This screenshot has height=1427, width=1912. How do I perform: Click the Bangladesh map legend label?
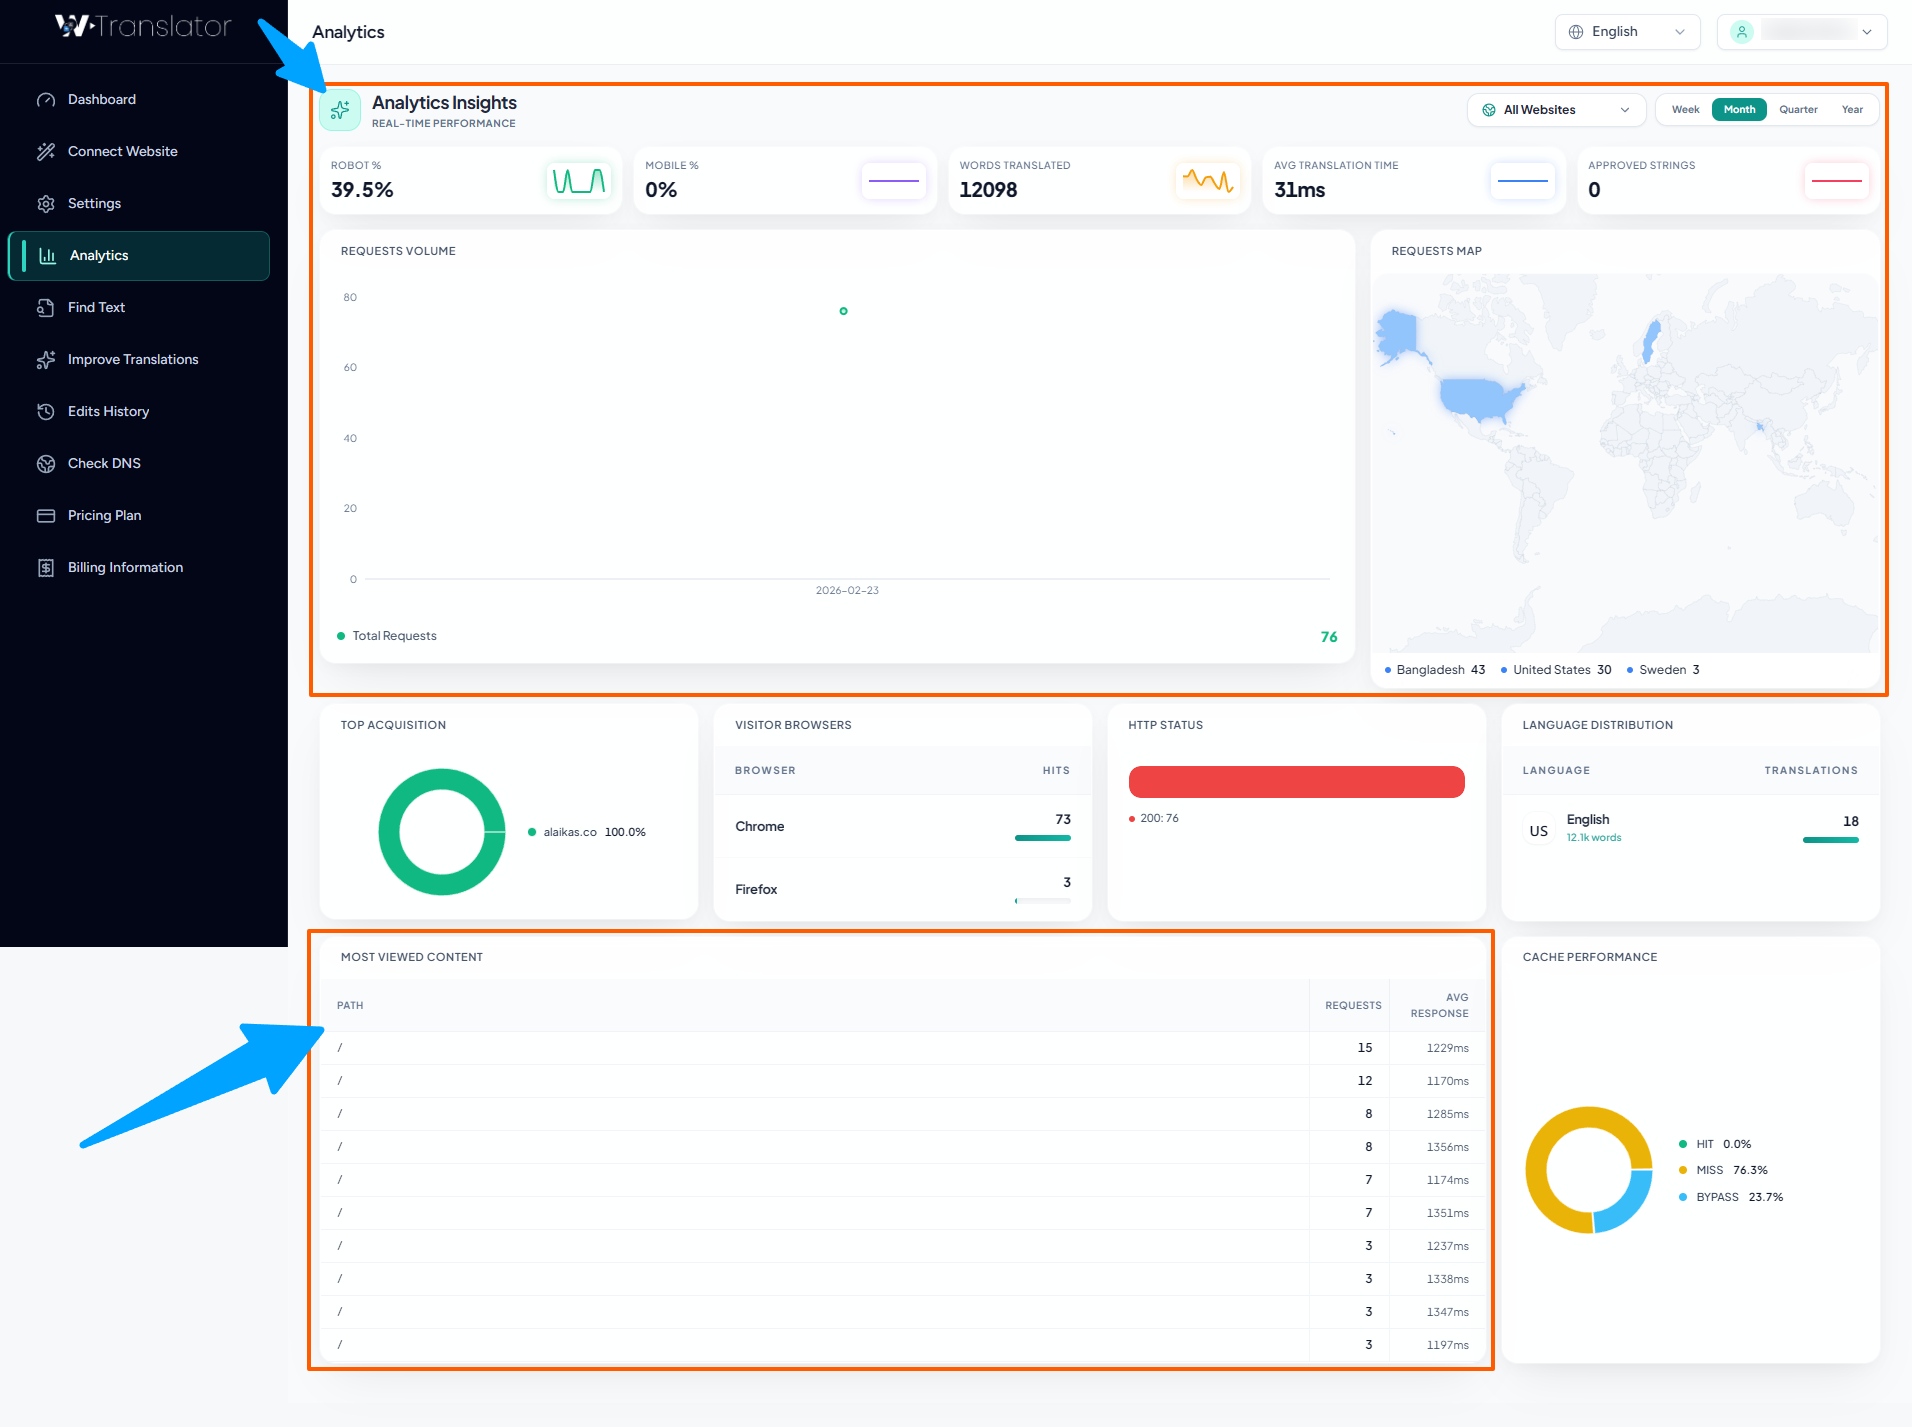click(x=1434, y=669)
